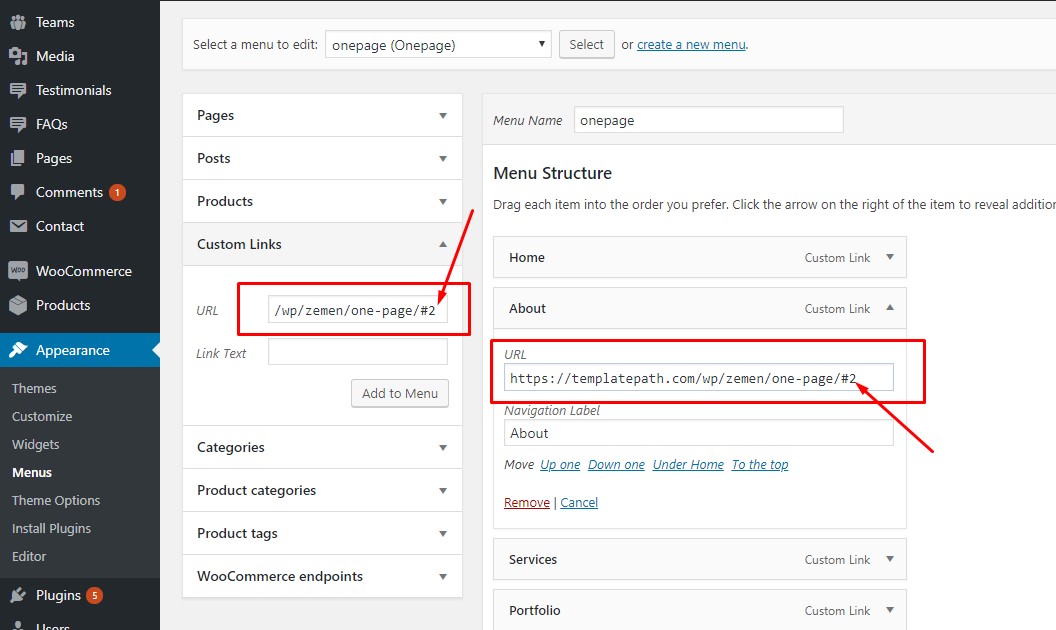
Task: Click the Menu Name text field
Action: (x=708, y=120)
